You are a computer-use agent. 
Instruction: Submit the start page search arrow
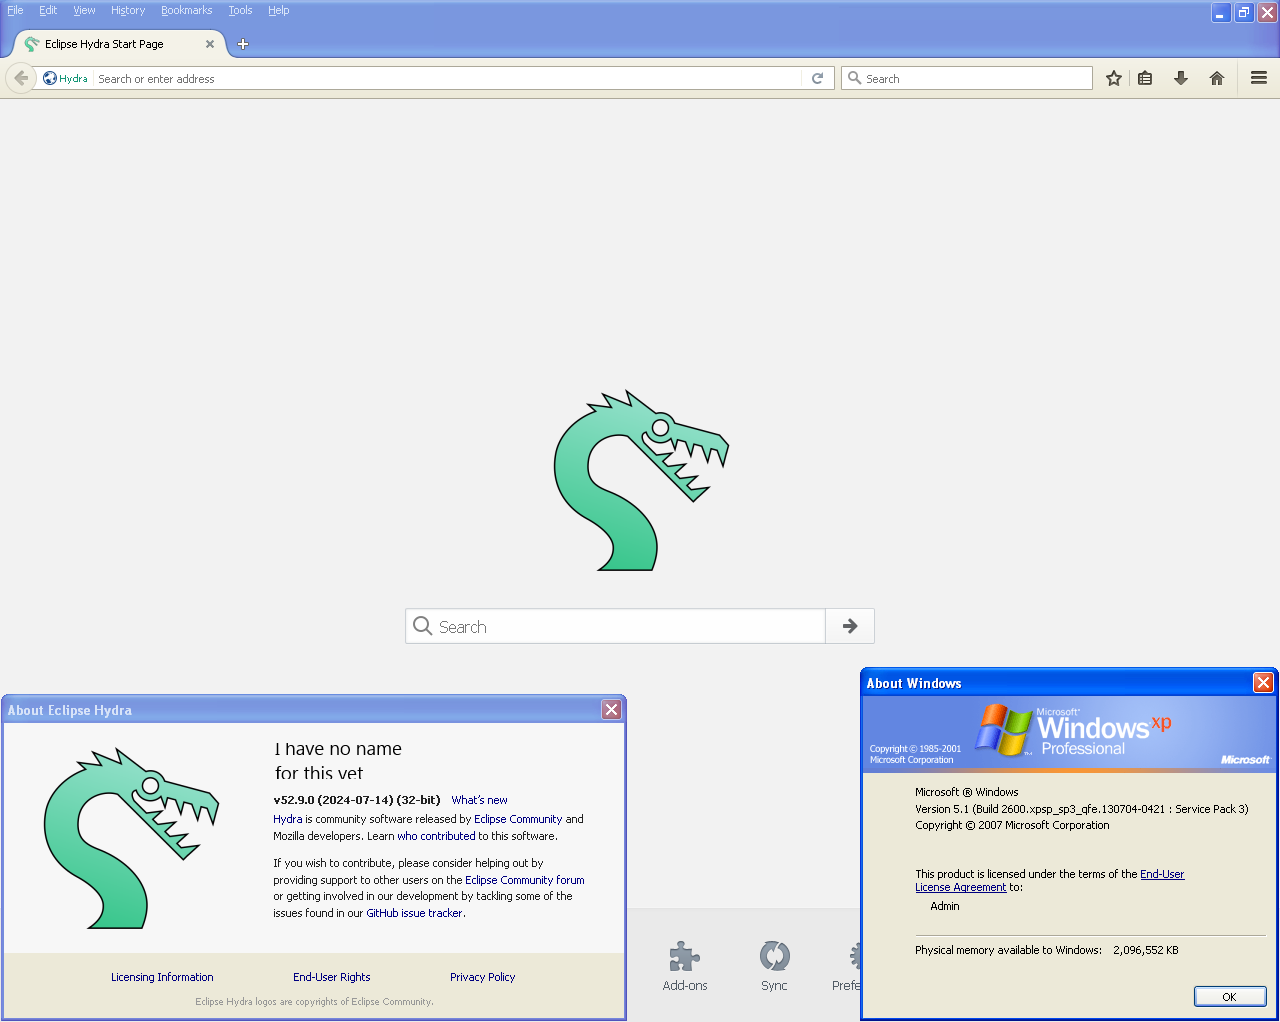click(850, 626)
